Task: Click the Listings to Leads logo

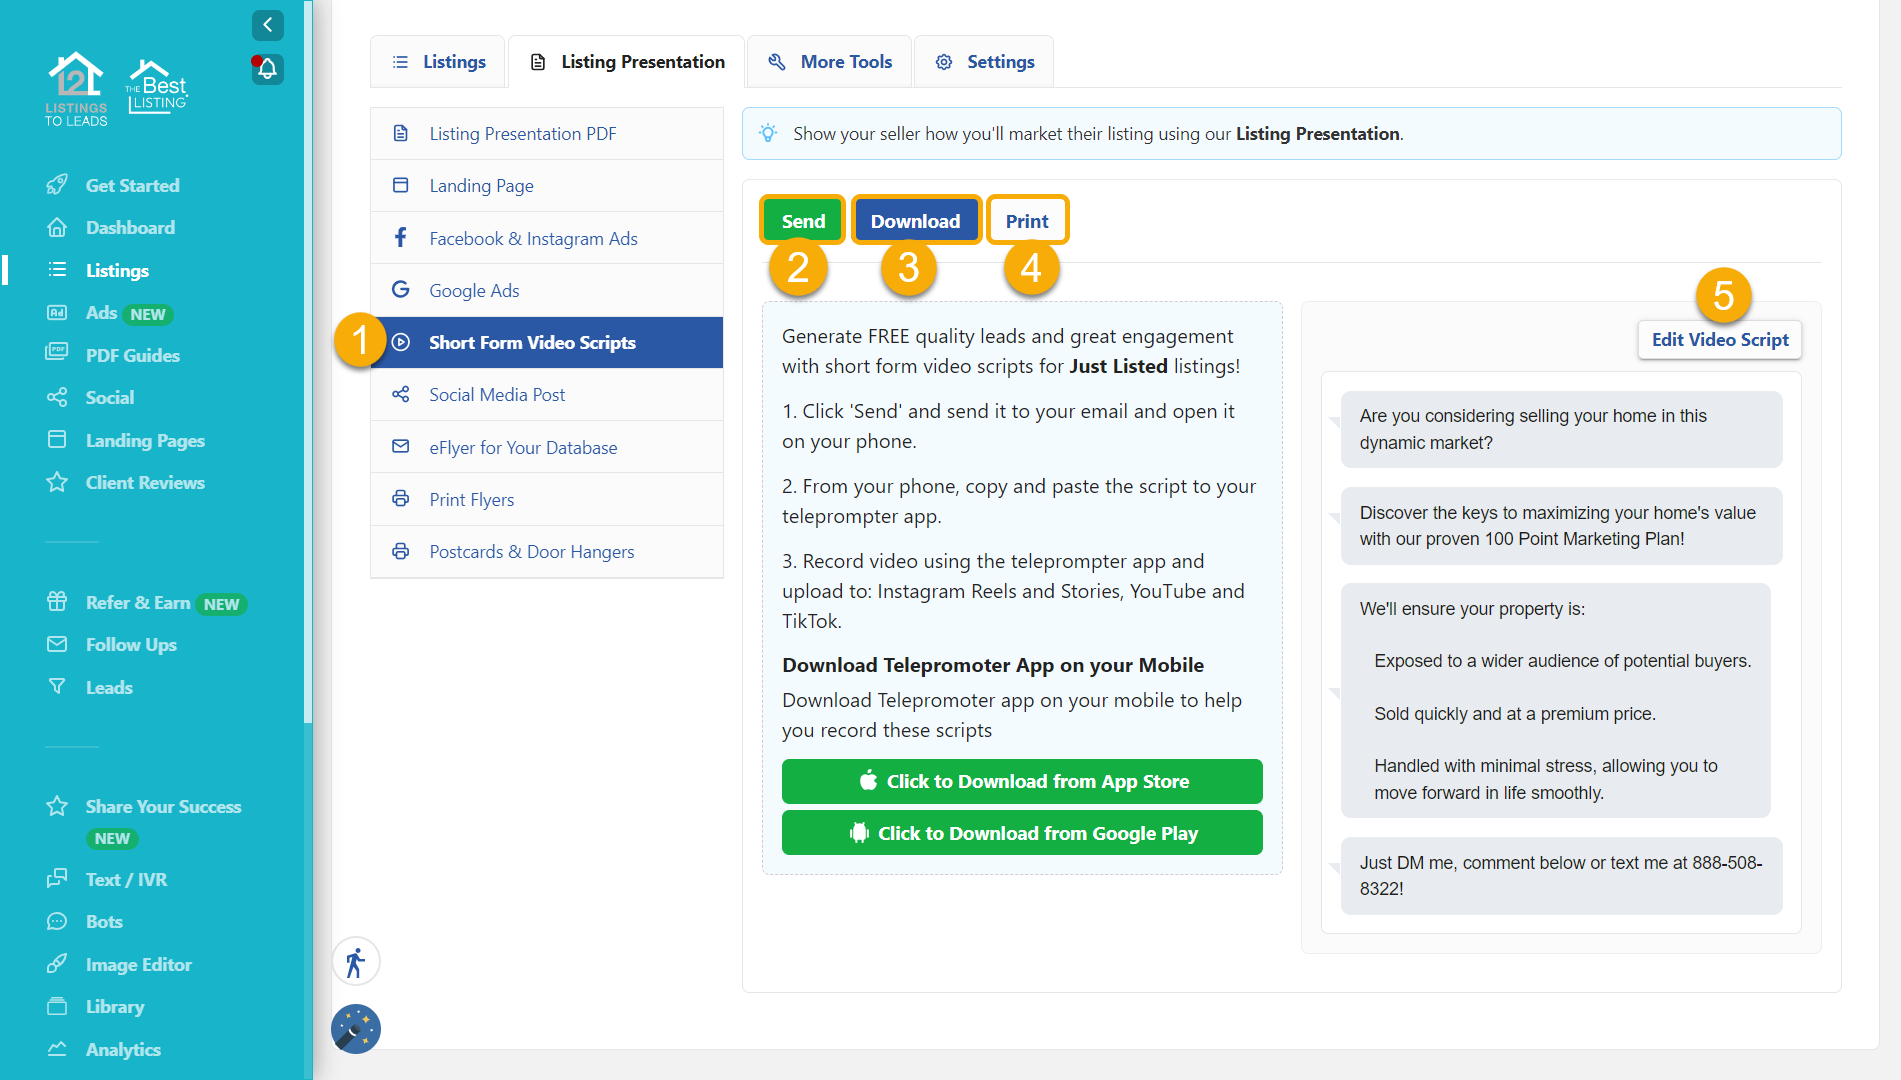Action: [76, 89]
